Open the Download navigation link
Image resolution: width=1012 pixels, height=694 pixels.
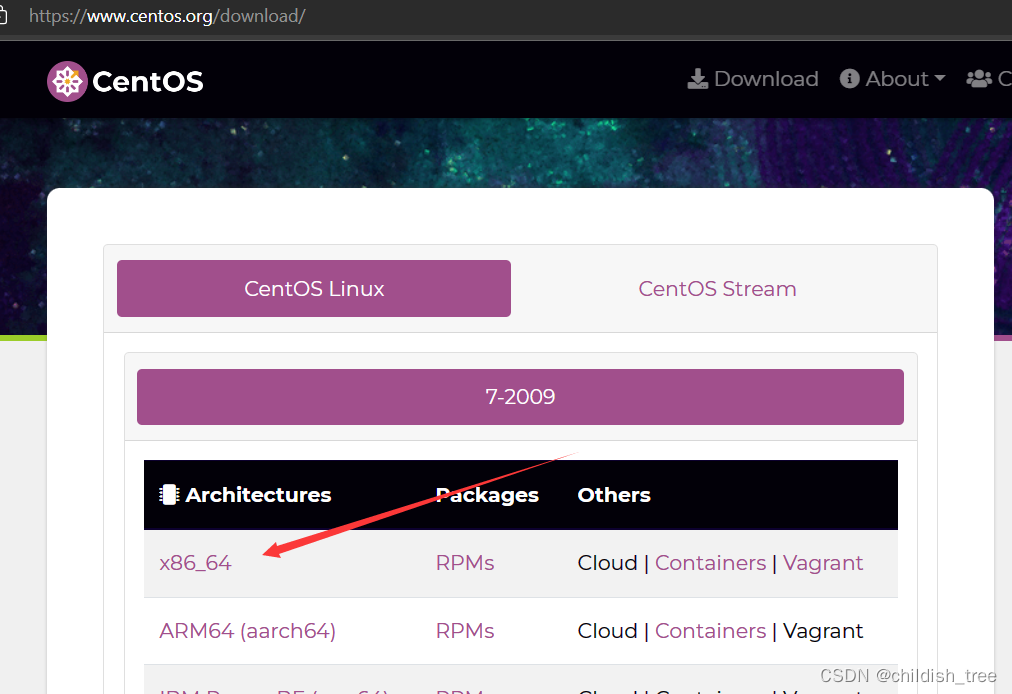tap(753, 79)
